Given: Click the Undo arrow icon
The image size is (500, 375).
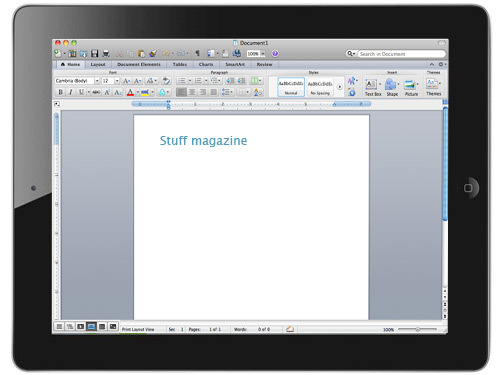Looking at the screenshot, I should tap(166, 53).
